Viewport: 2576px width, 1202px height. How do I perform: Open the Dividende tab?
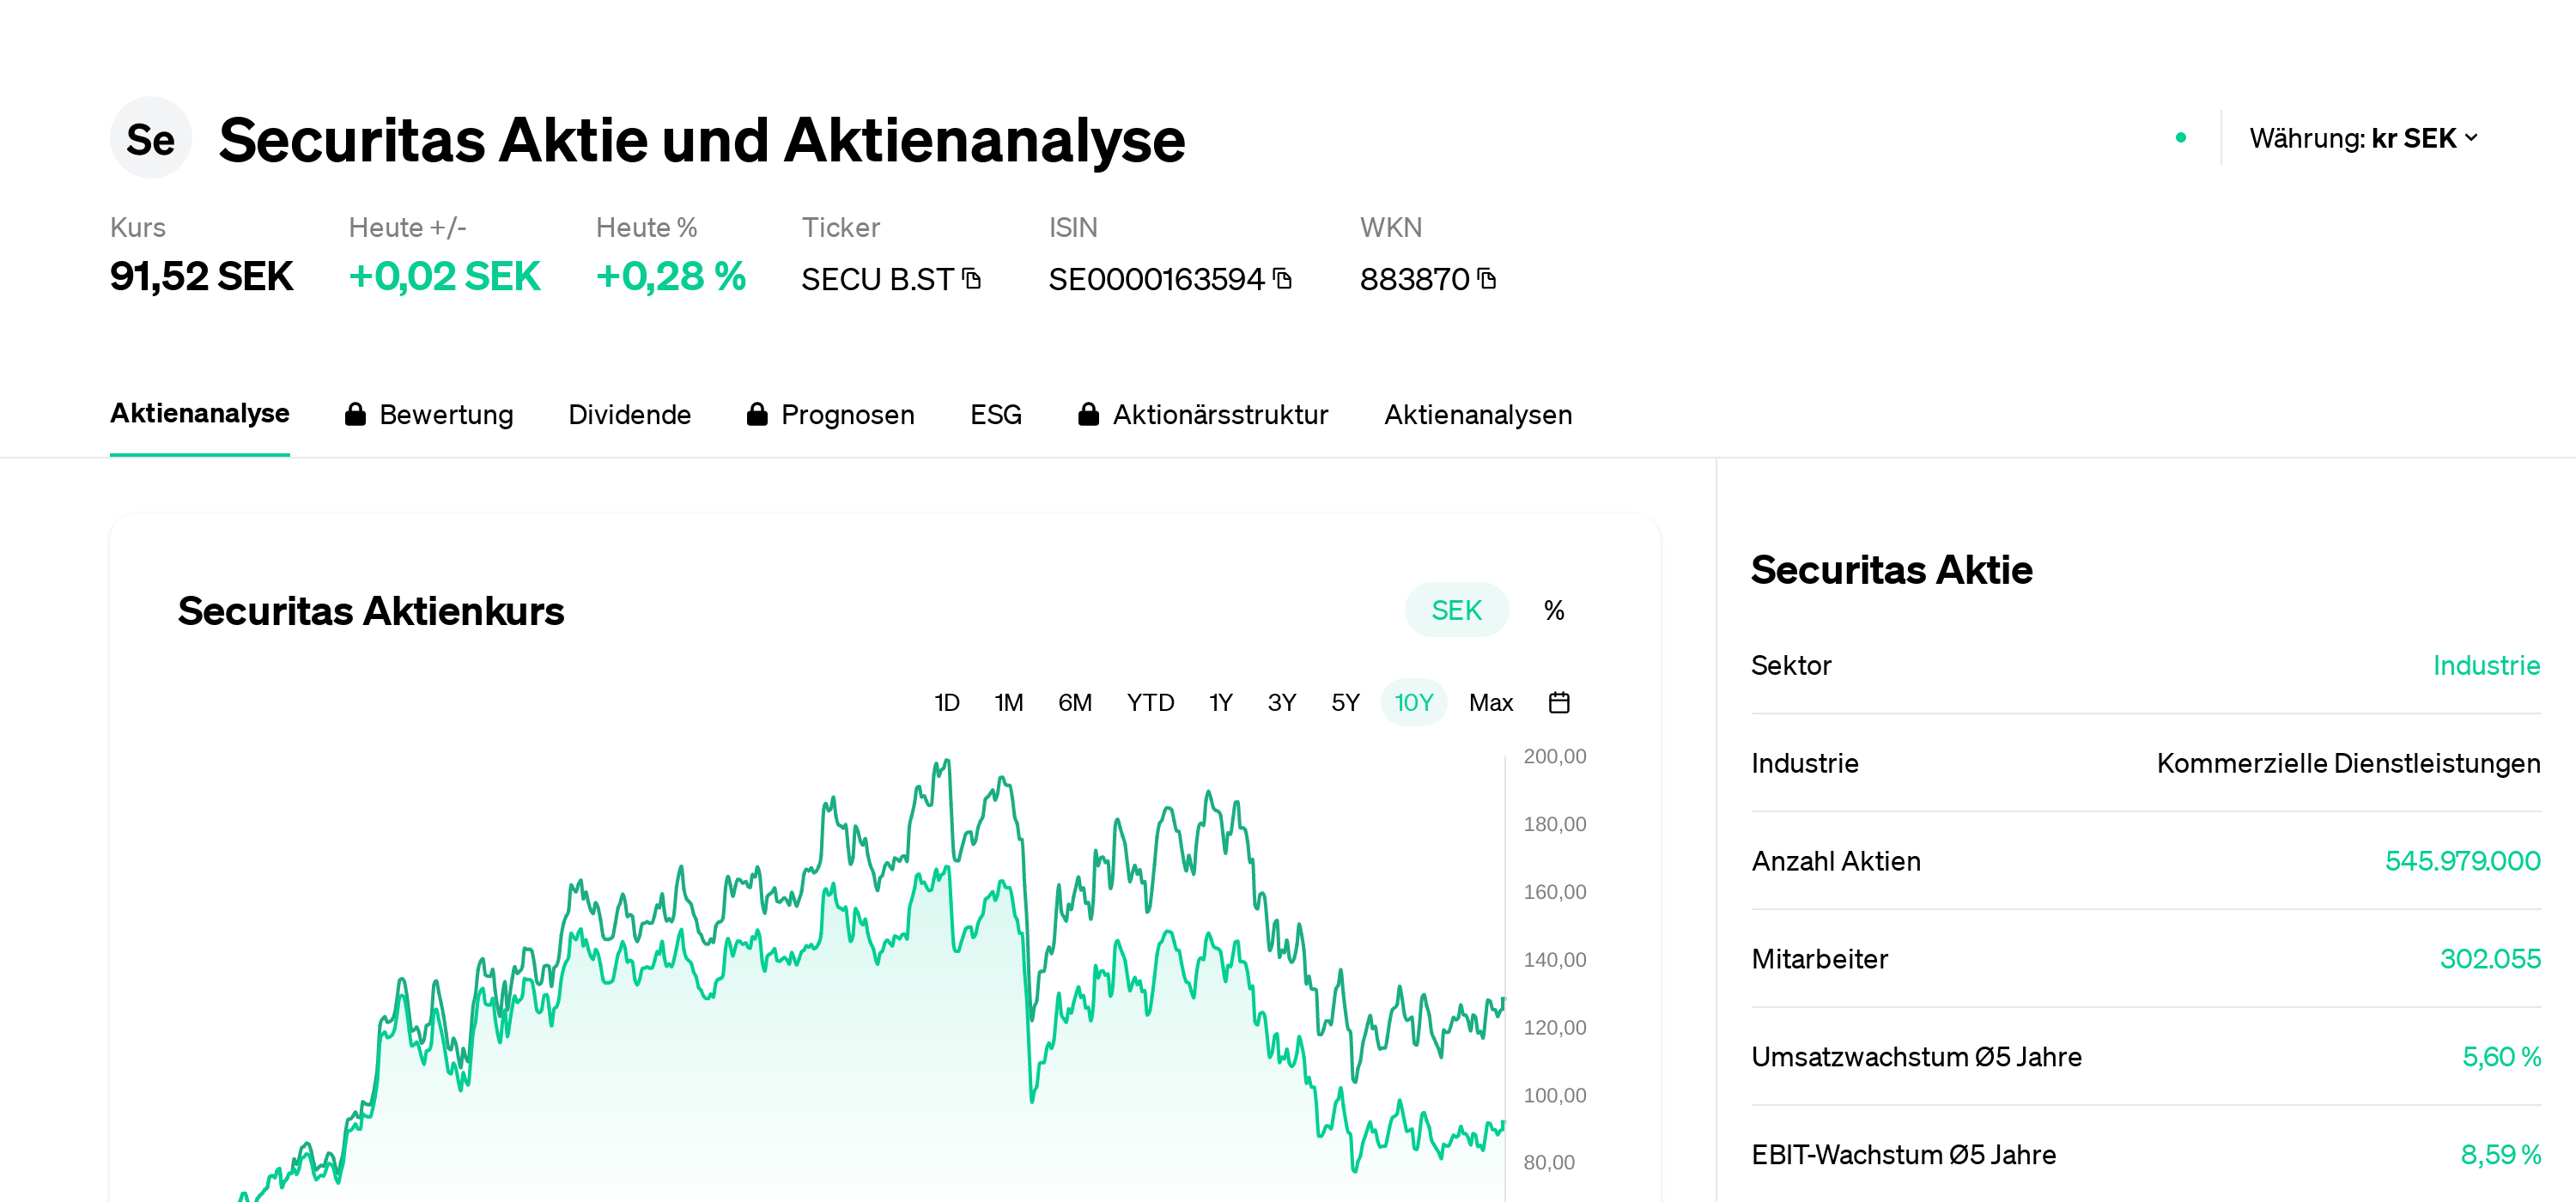629,414
